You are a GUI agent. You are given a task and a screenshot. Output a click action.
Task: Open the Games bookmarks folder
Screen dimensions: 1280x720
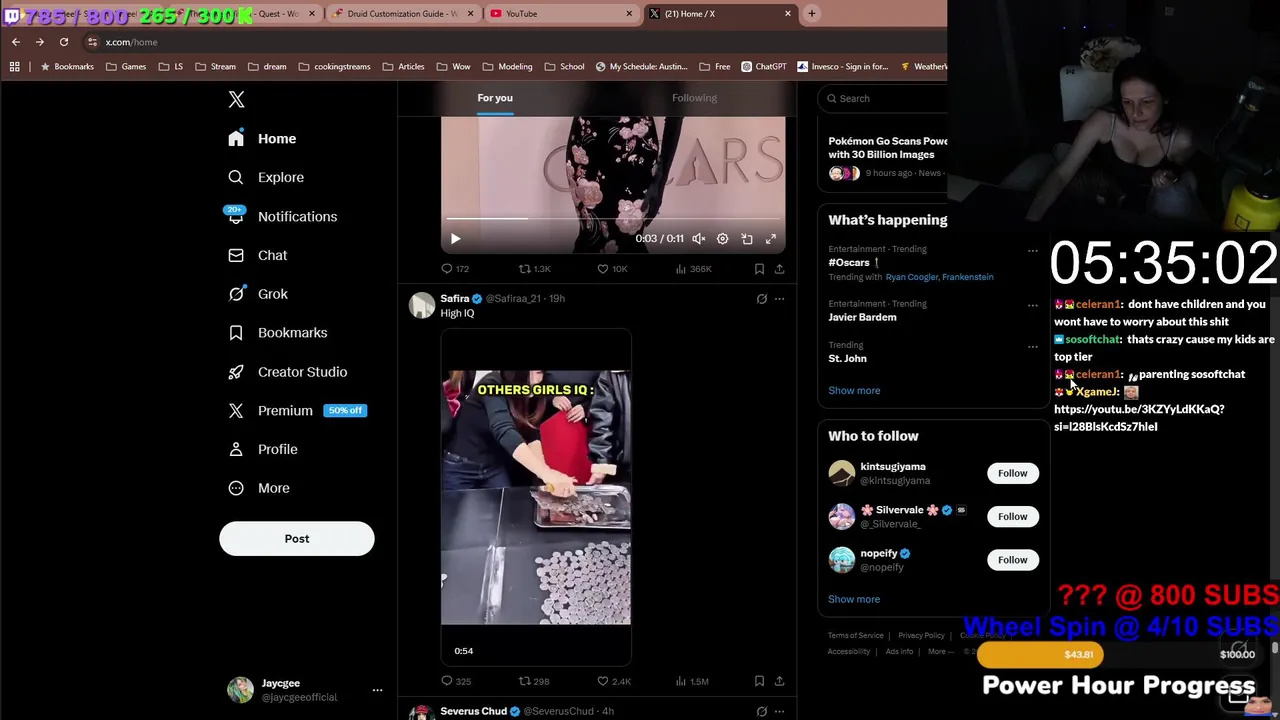(x=126, y=67)
